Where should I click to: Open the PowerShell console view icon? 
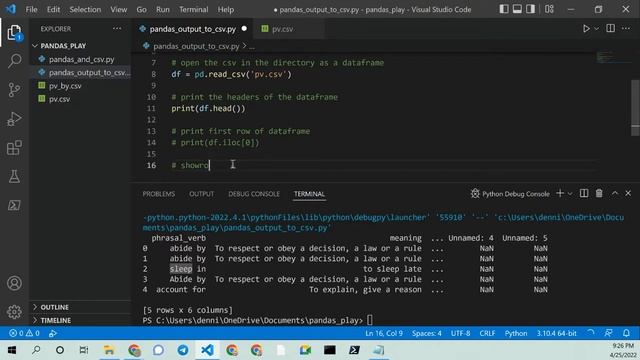pos(14,205)
